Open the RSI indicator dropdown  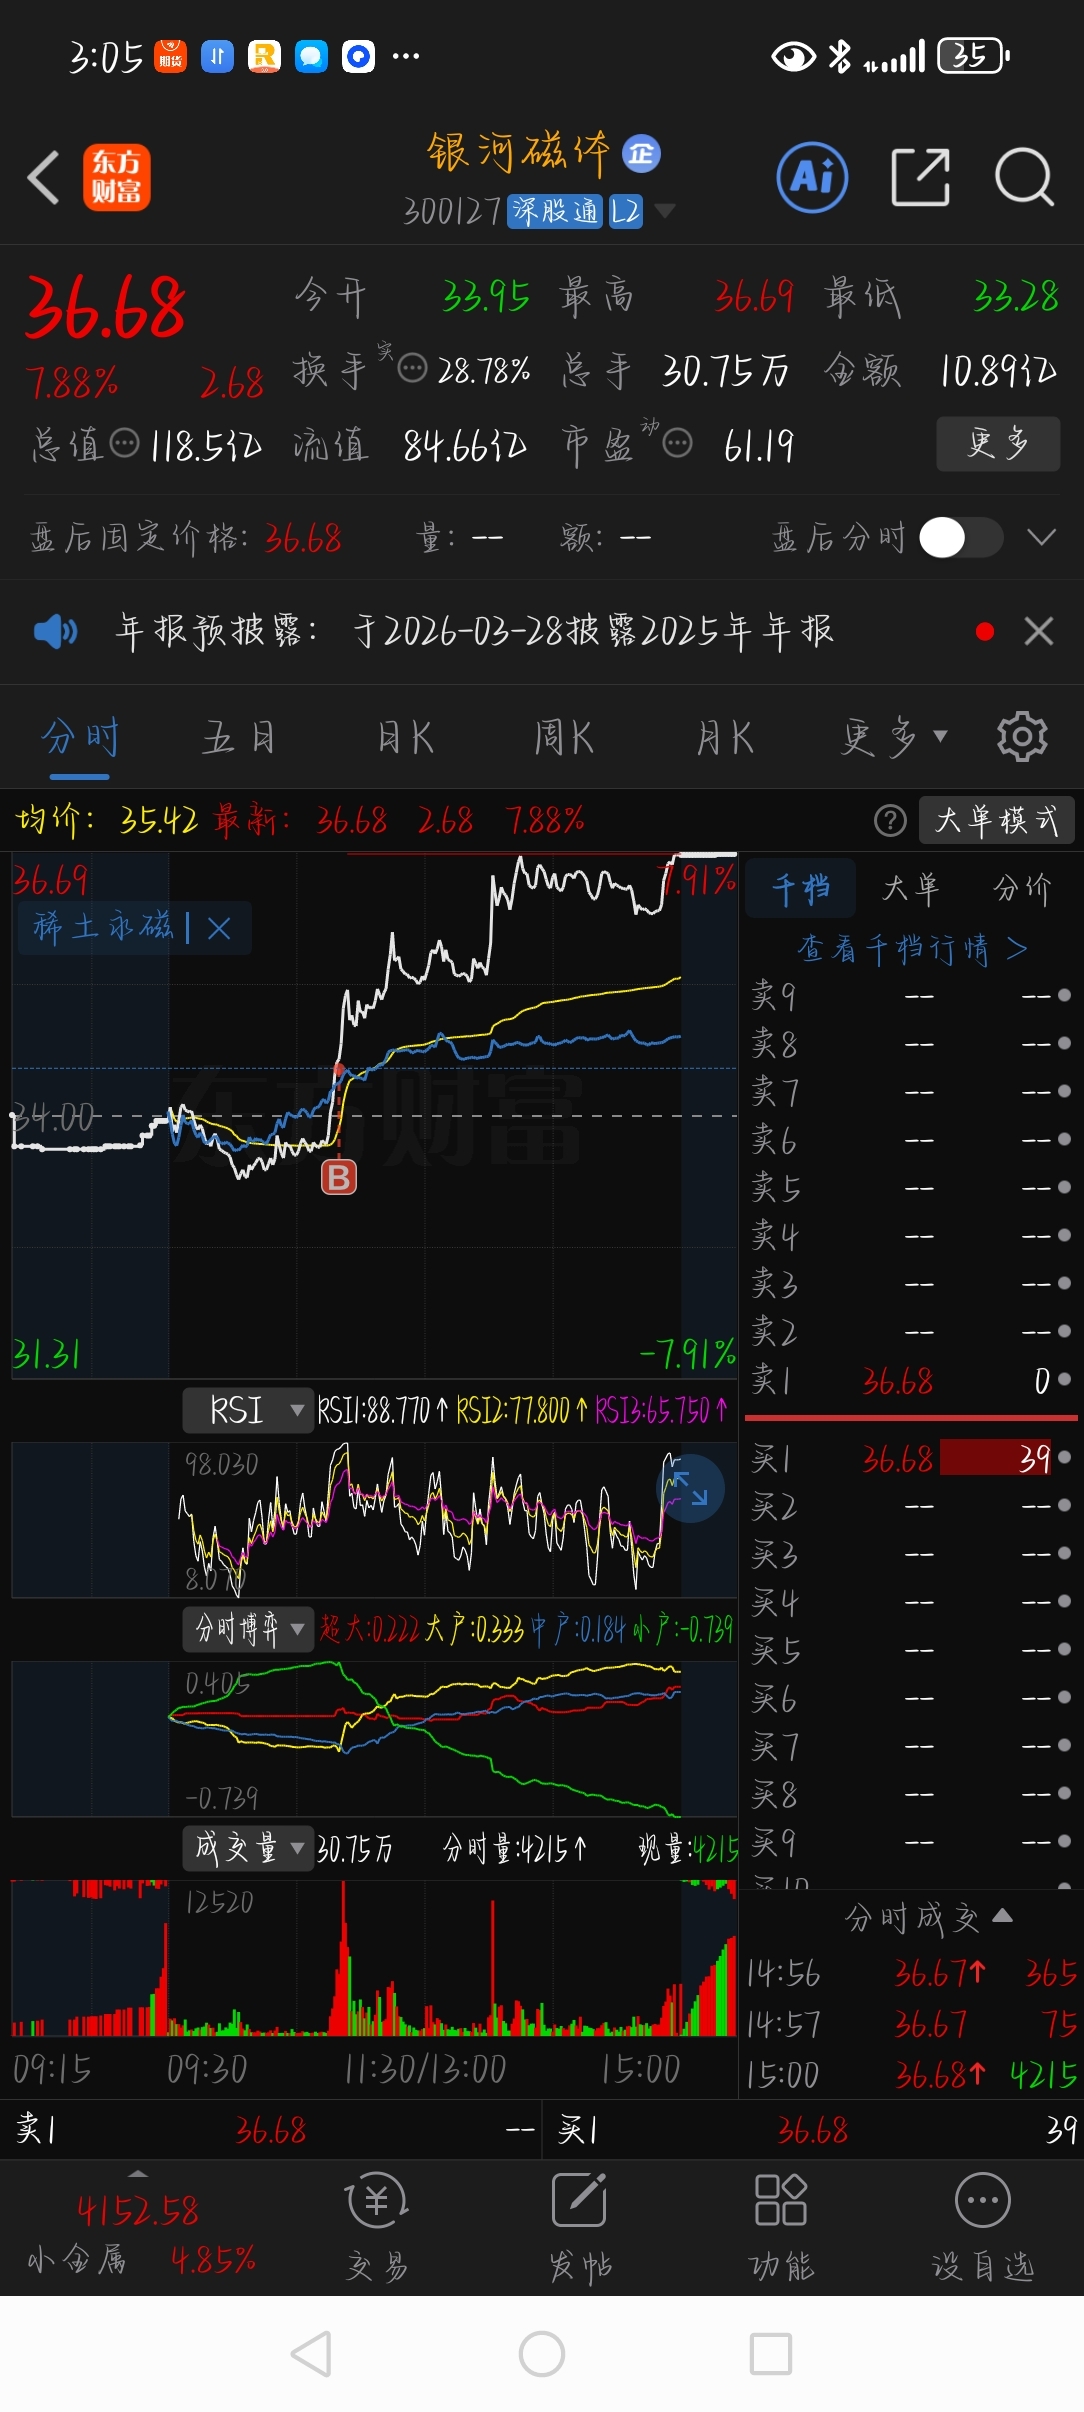tap(248, 1410)
